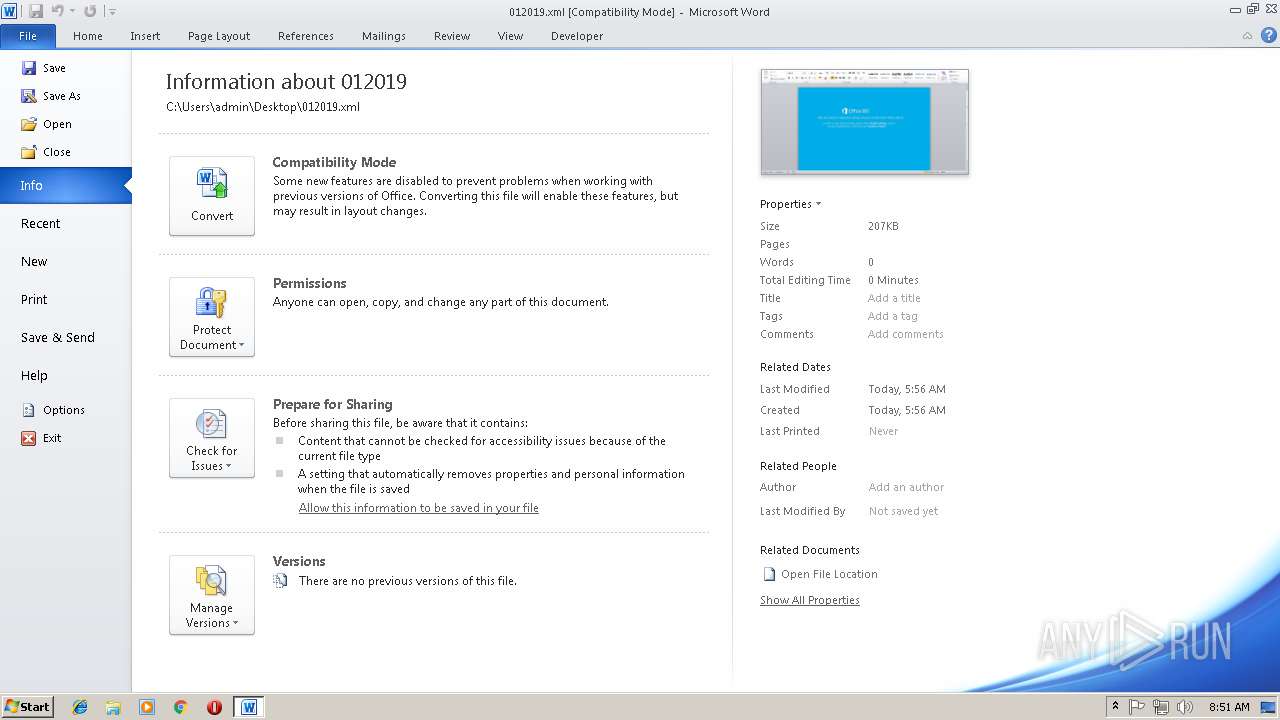Click the Save As icon in sidebar
Viewport: 1280px width, 720px height.
pos(29,96)
